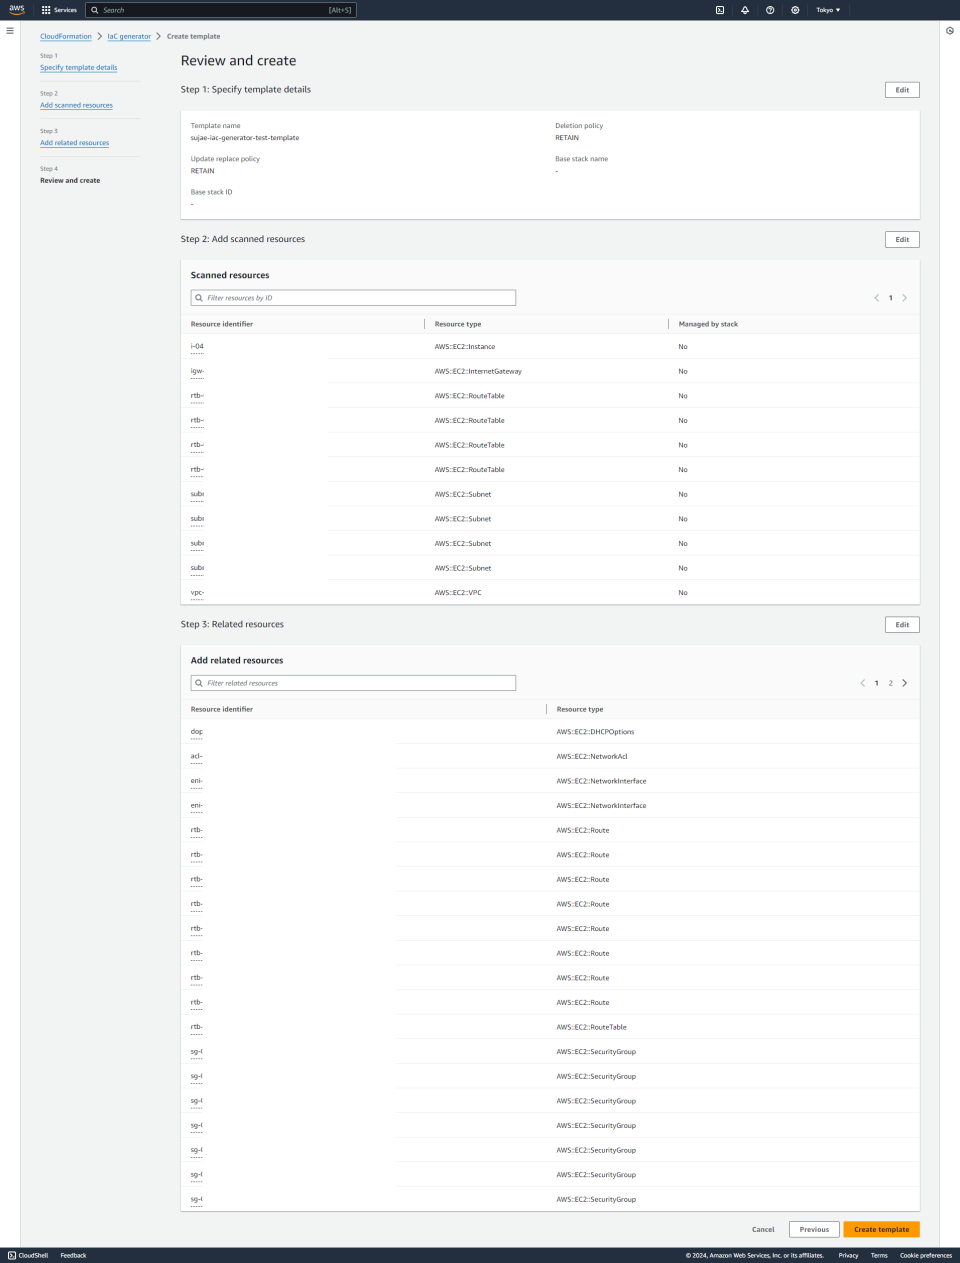Click the magnifier in the Filter related resources field
Screen dimensions: 960x1263
pyautogui.click(x=198, y=682)
